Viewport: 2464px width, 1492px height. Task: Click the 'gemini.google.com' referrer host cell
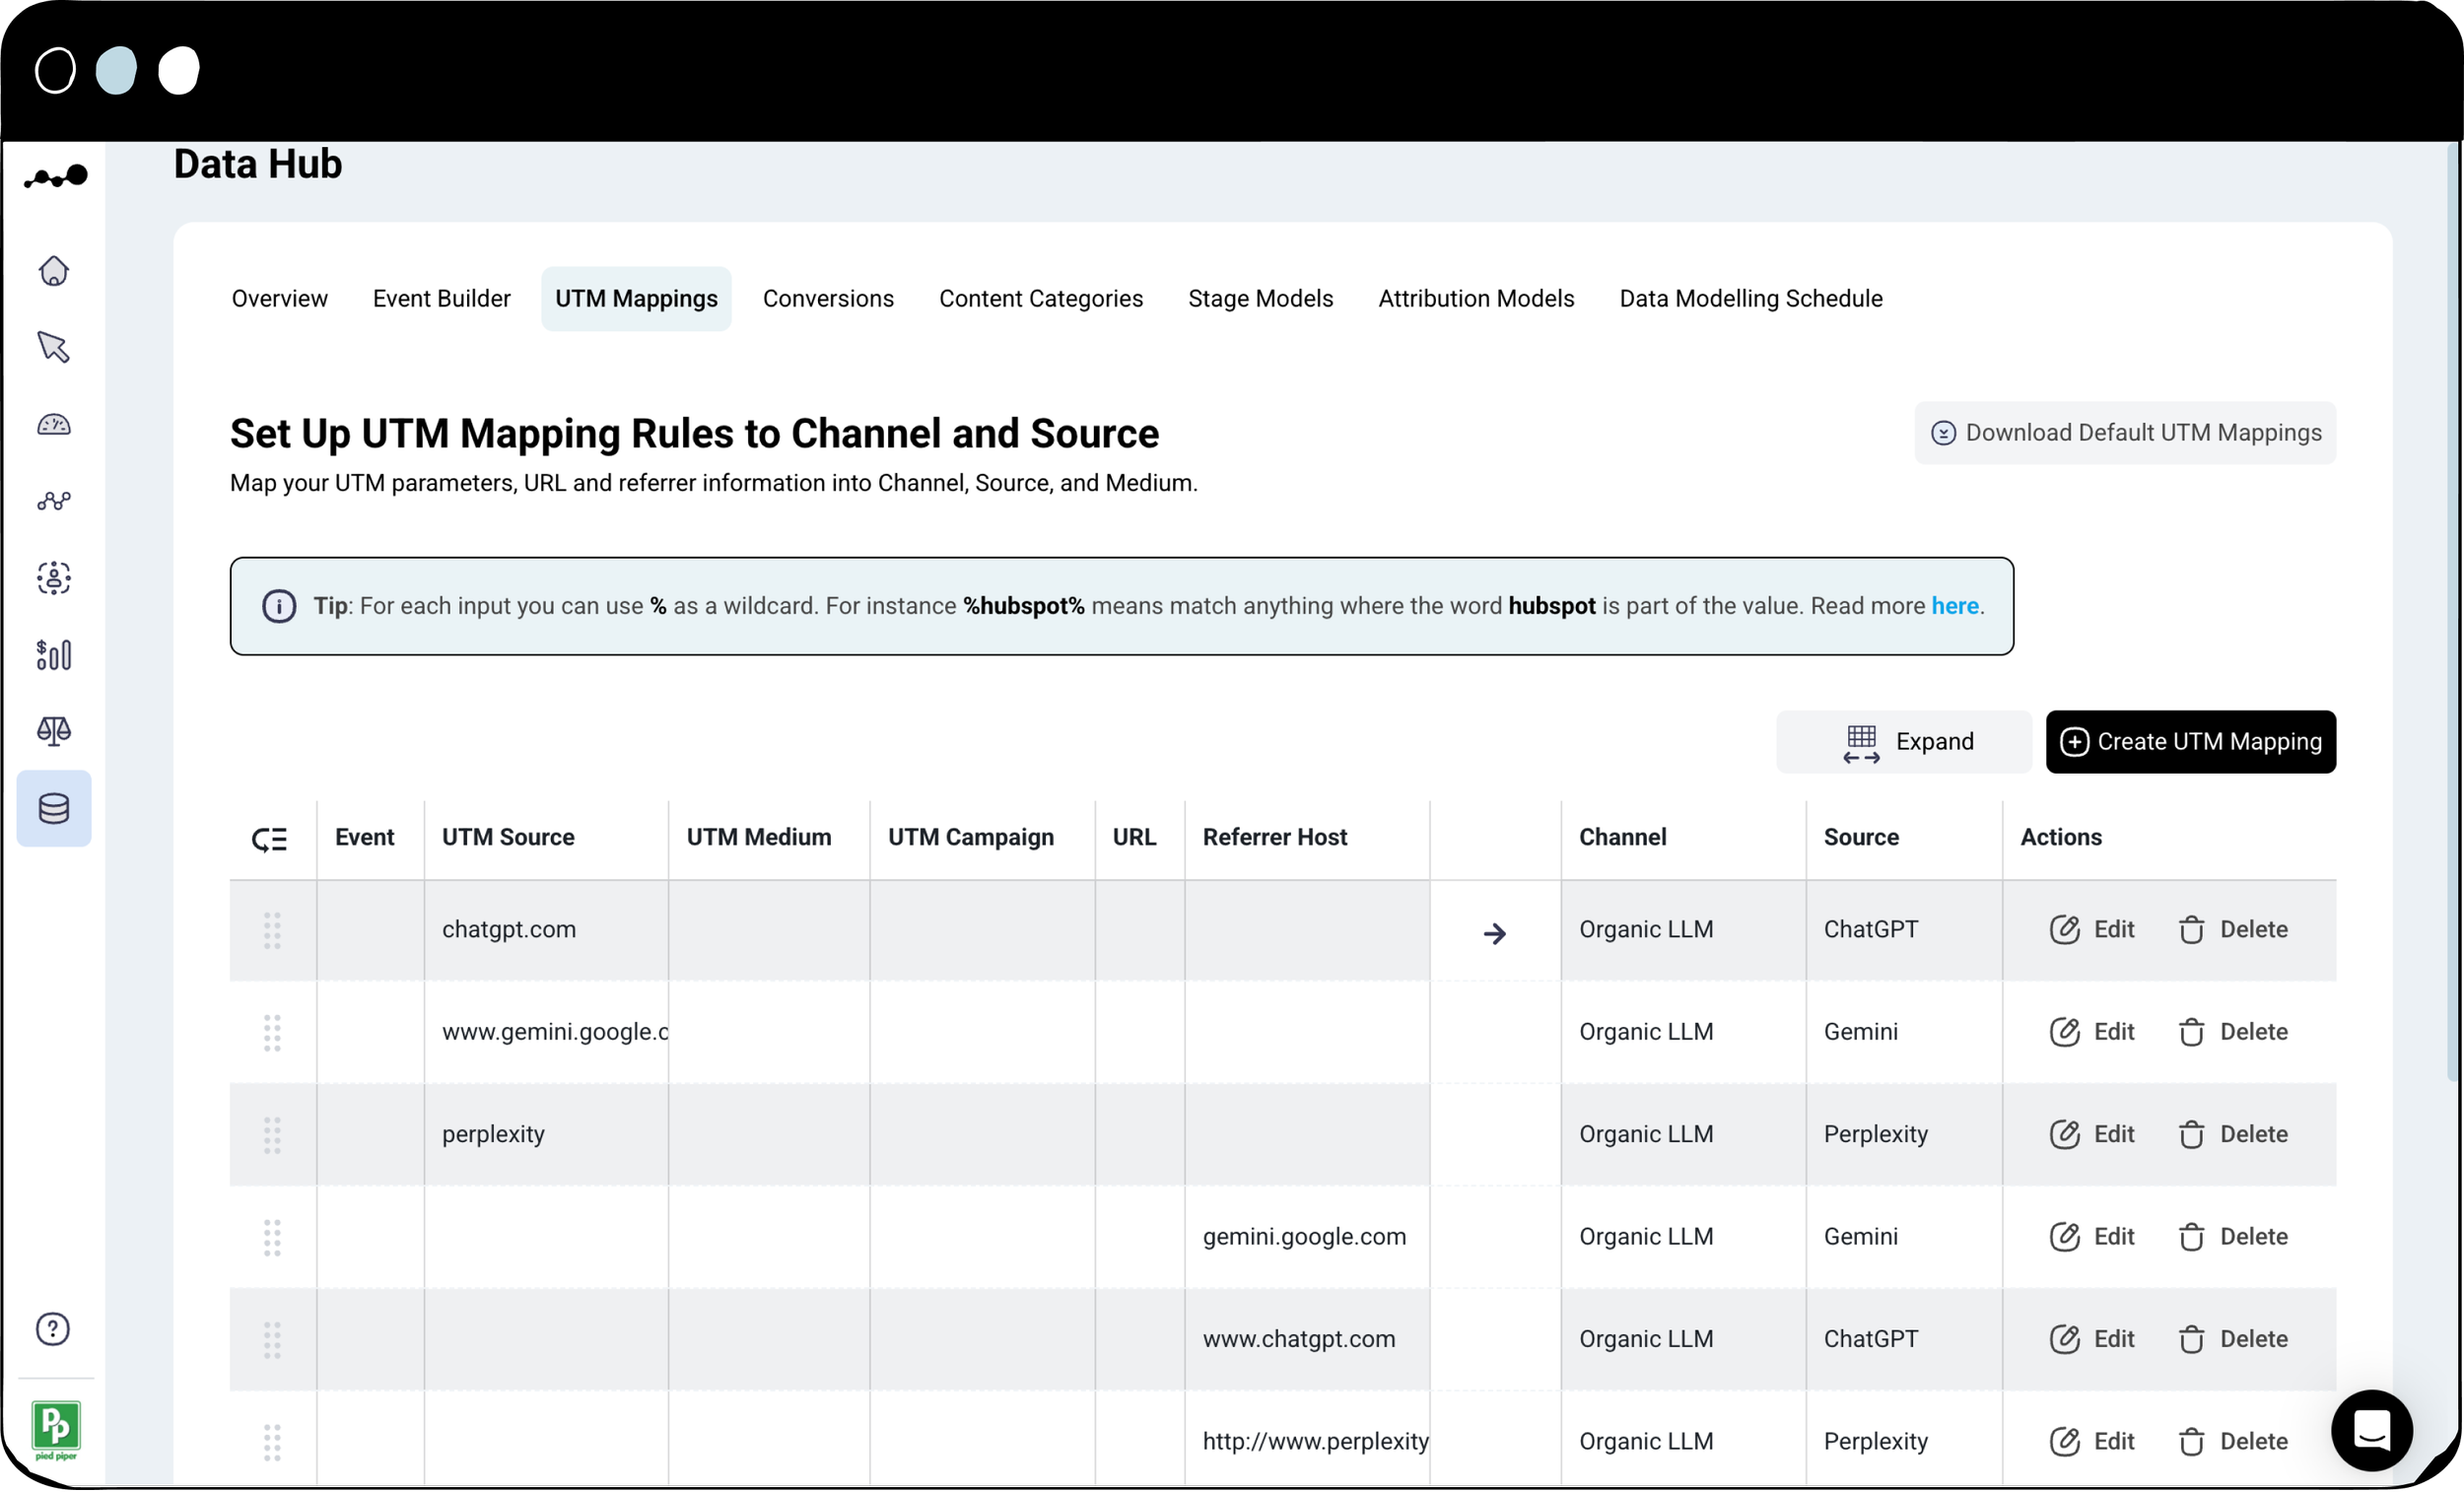(x=1307, y=1238)
